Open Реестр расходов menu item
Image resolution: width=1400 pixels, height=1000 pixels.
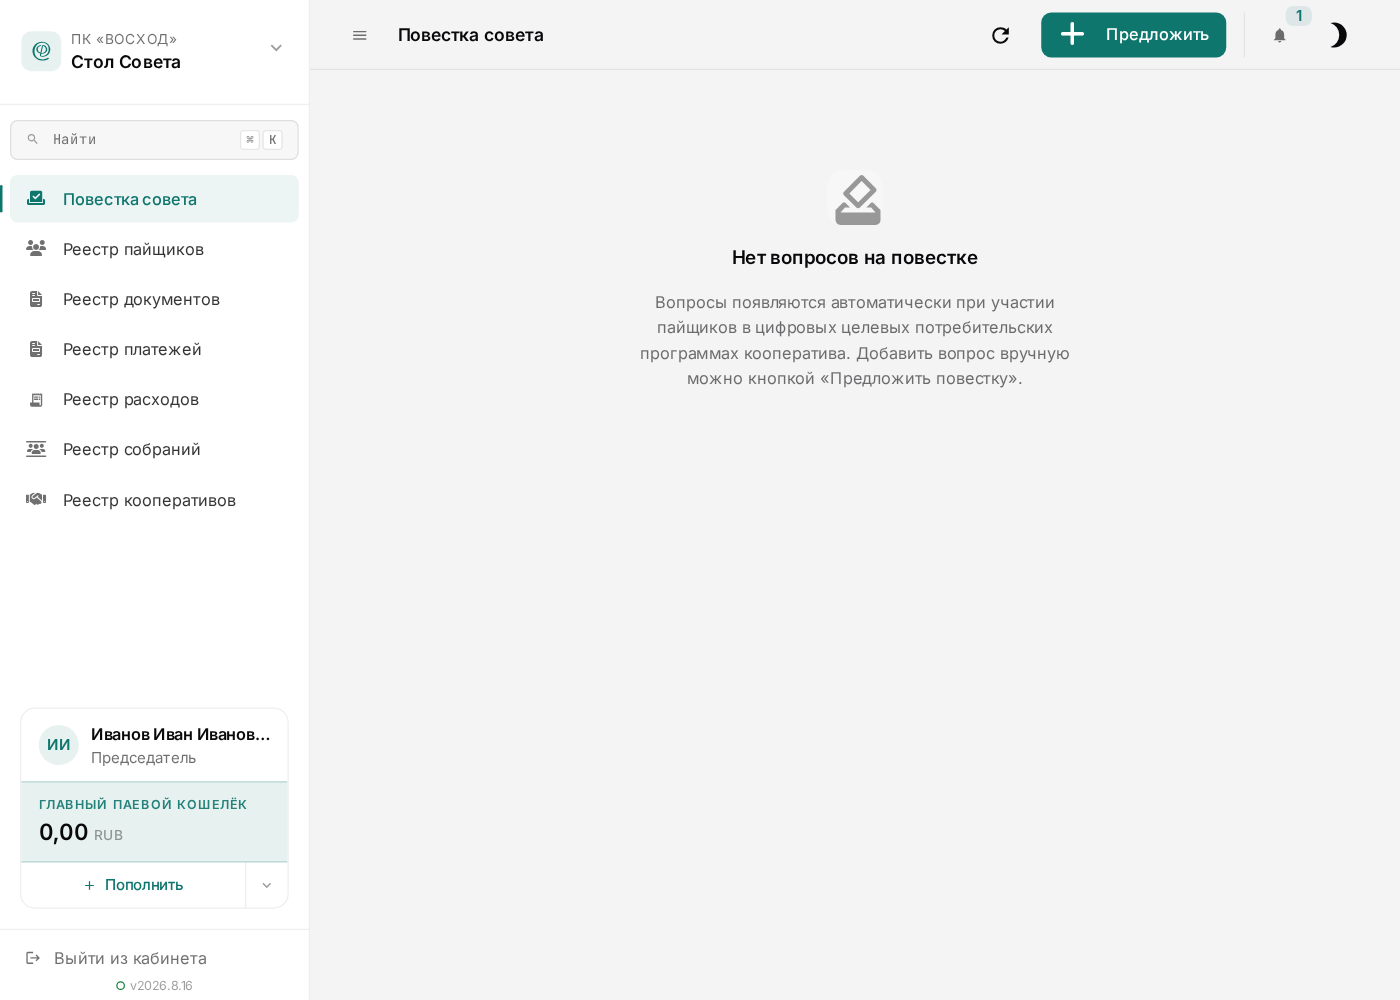[x=154, y=399]
